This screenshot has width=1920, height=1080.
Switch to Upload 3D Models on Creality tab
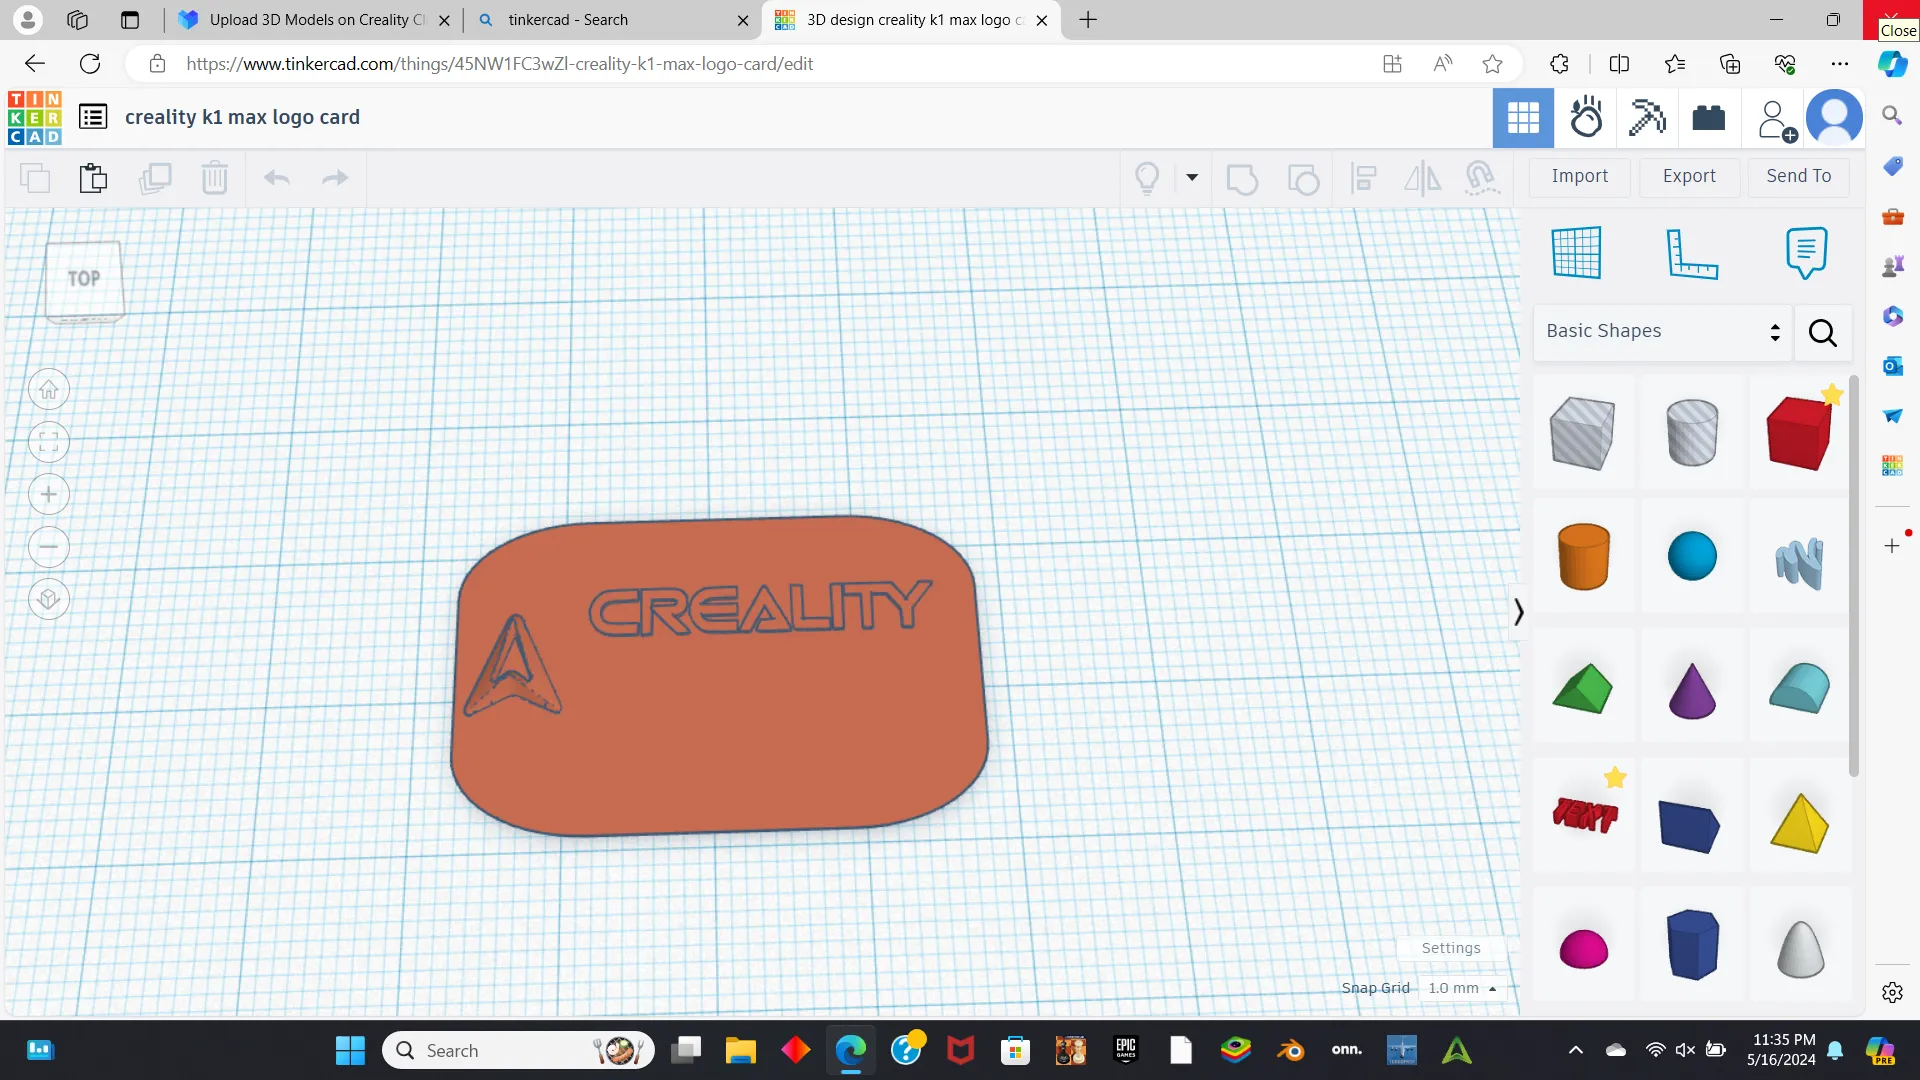tap(315, 20)
